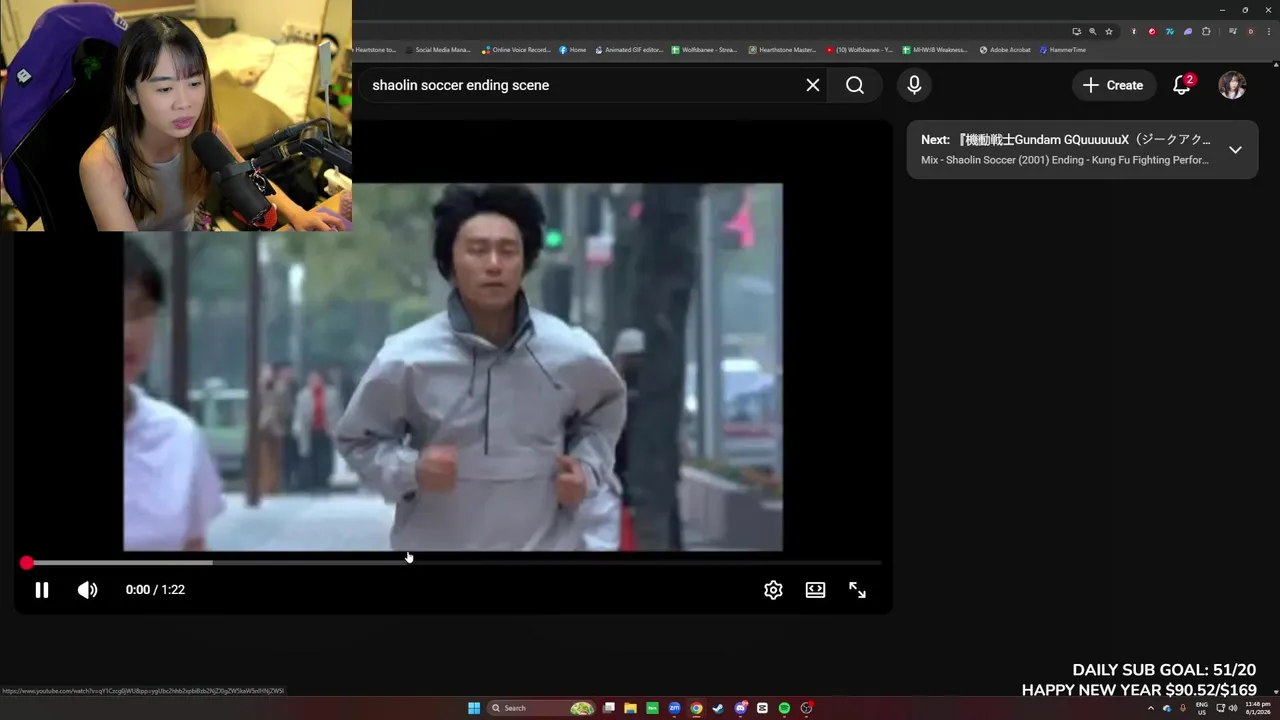The width and height of the screenshot is (1280, 720).
Task: Open Zoom from the taskbar
Action: [674, 708]
